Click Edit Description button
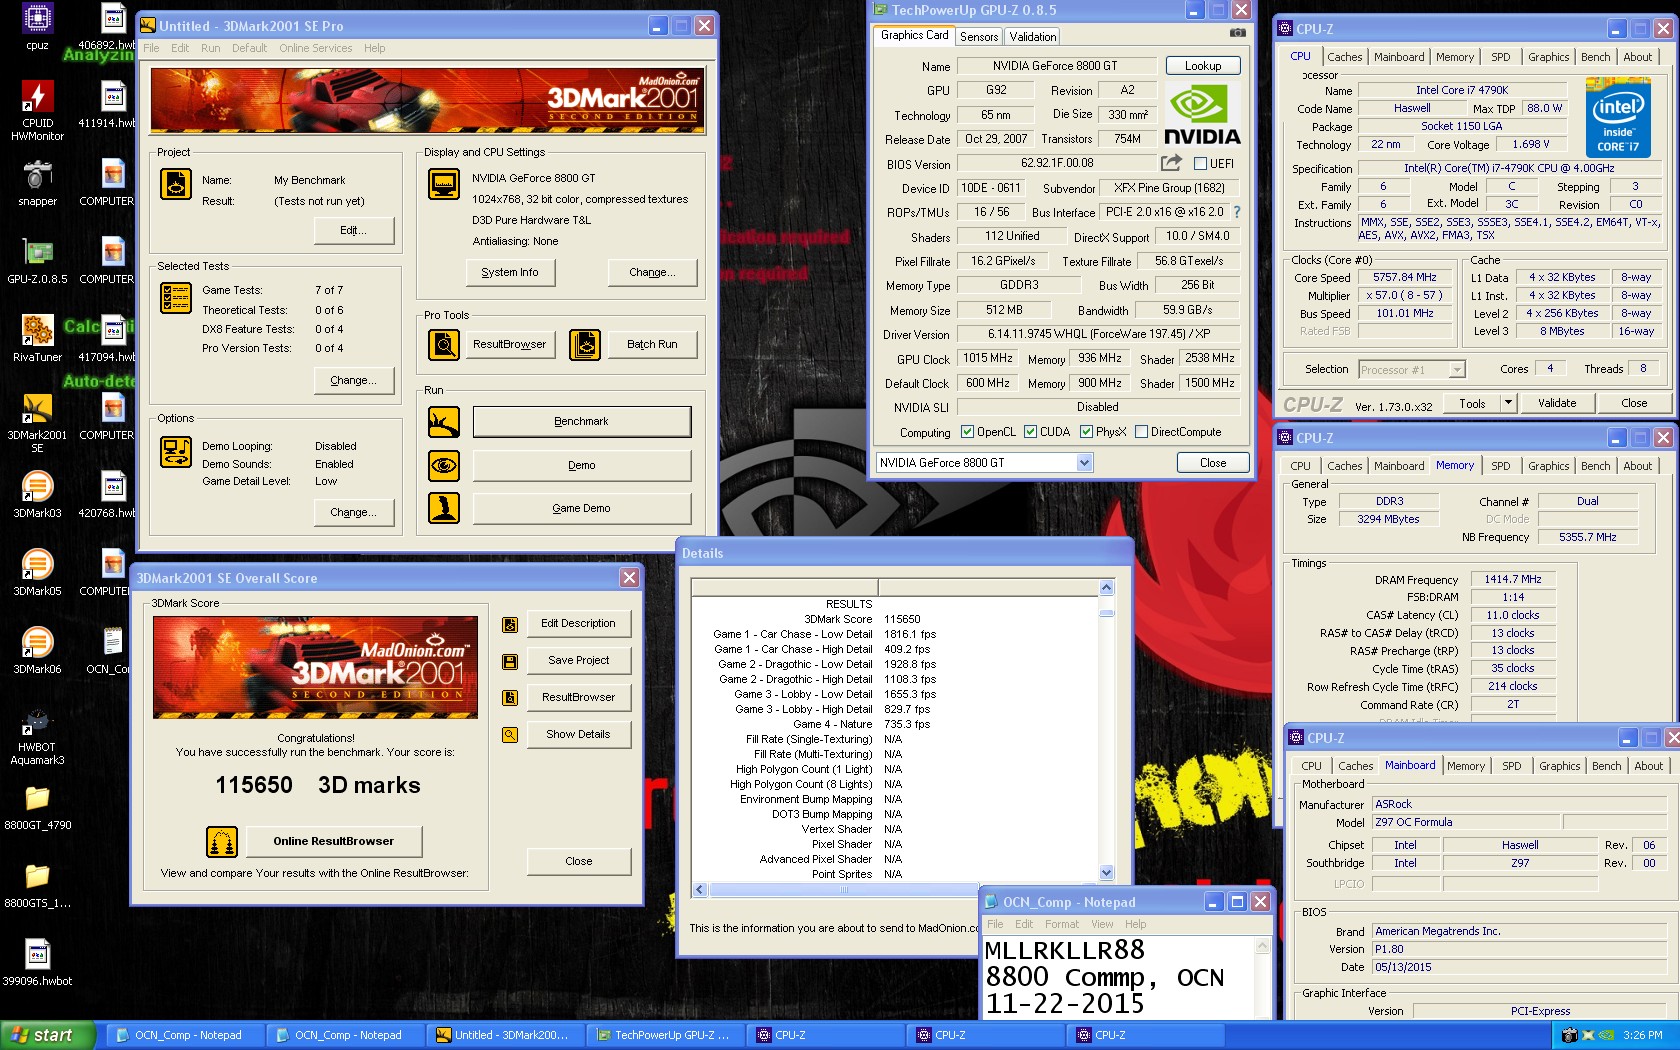Screen dimensions: 1680x1050 [578, 623]
